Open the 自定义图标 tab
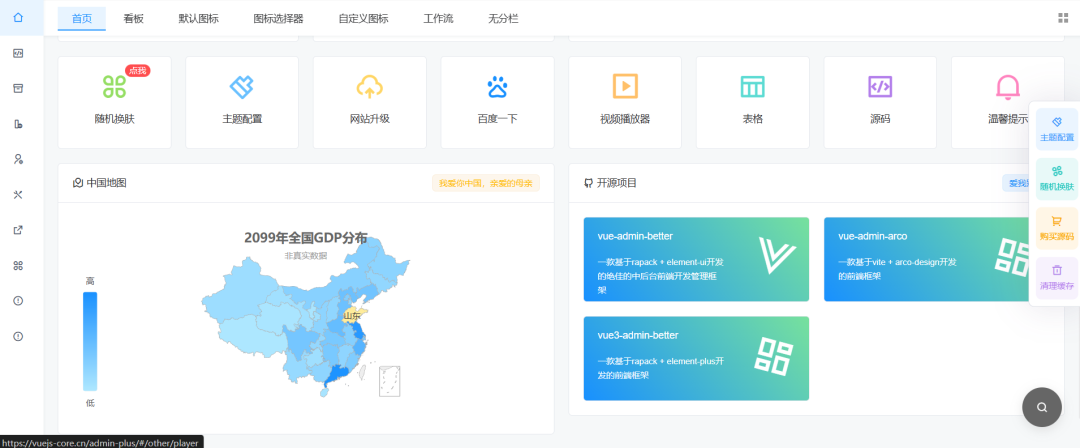The height and width of the screenshot is (448, 1080). click(363, 19)
